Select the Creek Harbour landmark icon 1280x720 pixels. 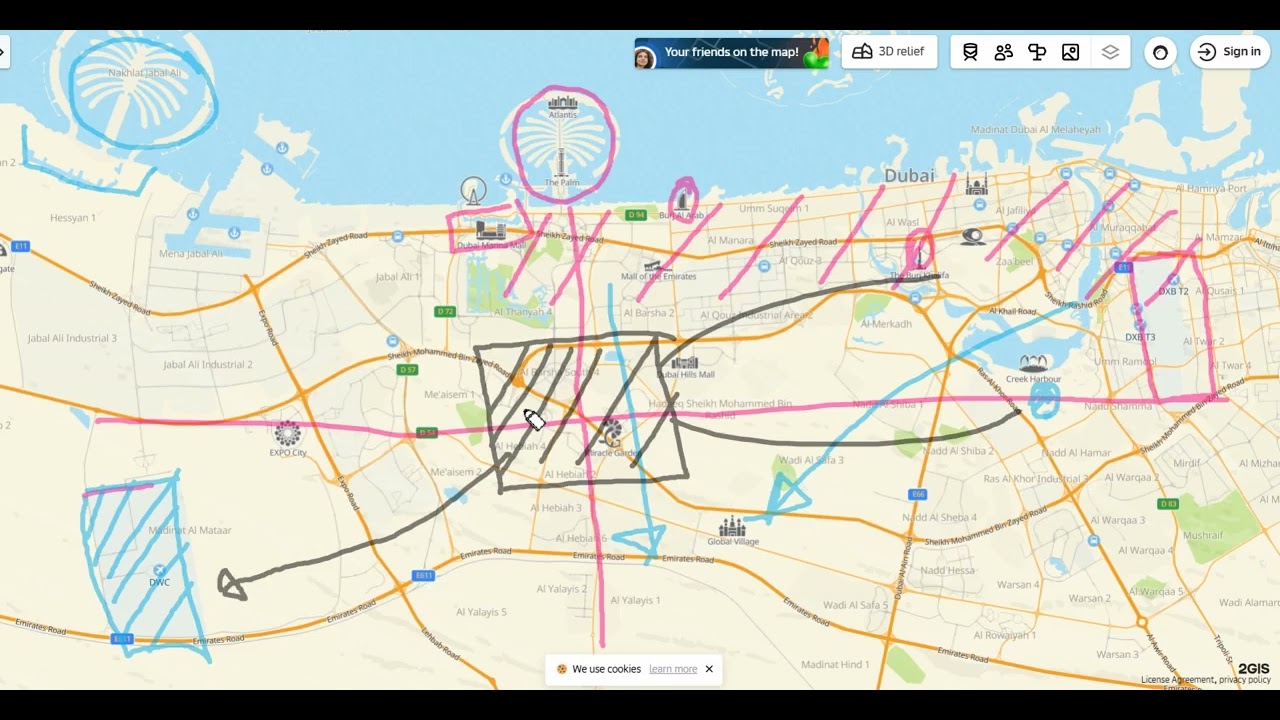coord(1033,363)
